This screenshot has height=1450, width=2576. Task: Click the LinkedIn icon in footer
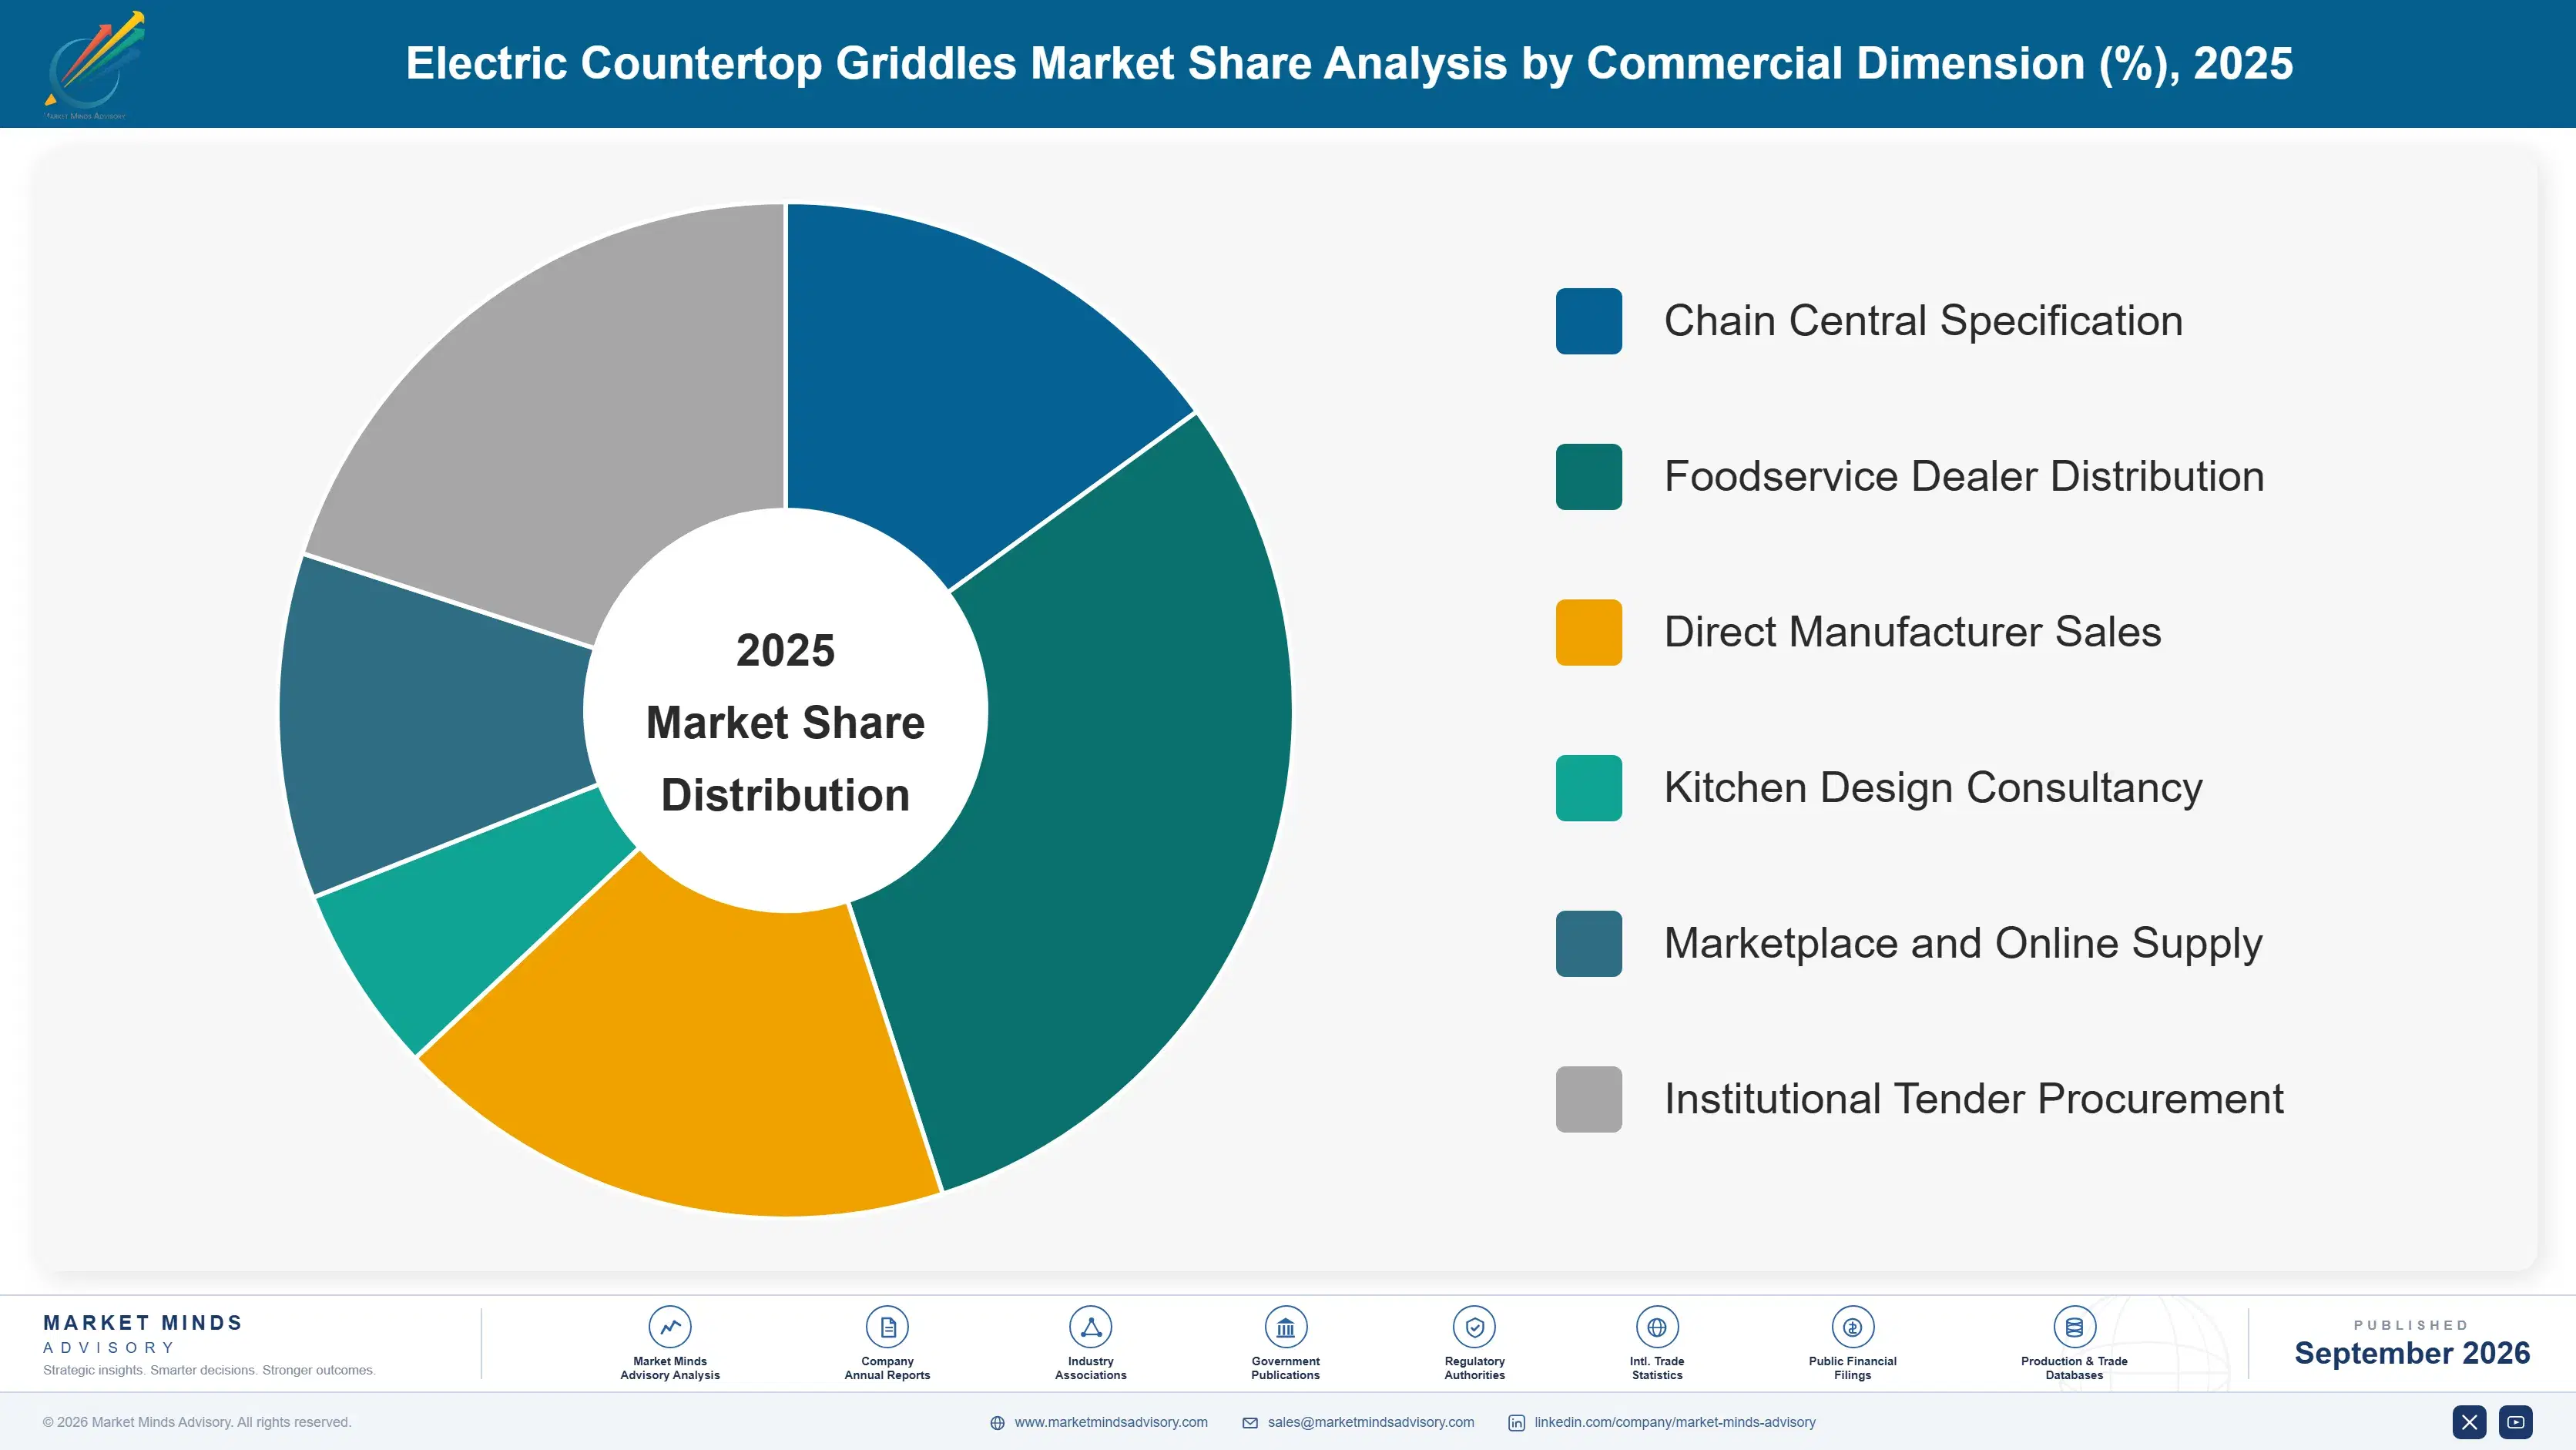1516,1422
